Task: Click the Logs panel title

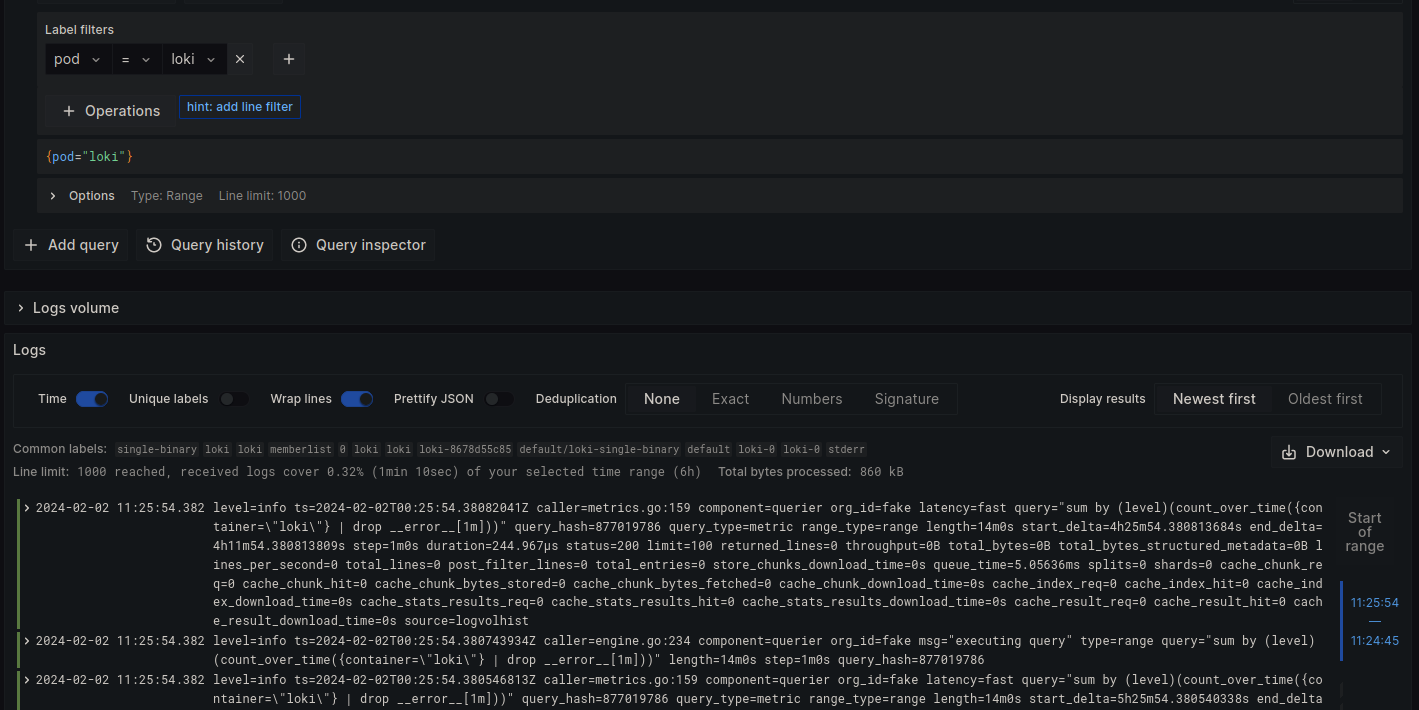Action: [x=30, y=350]
